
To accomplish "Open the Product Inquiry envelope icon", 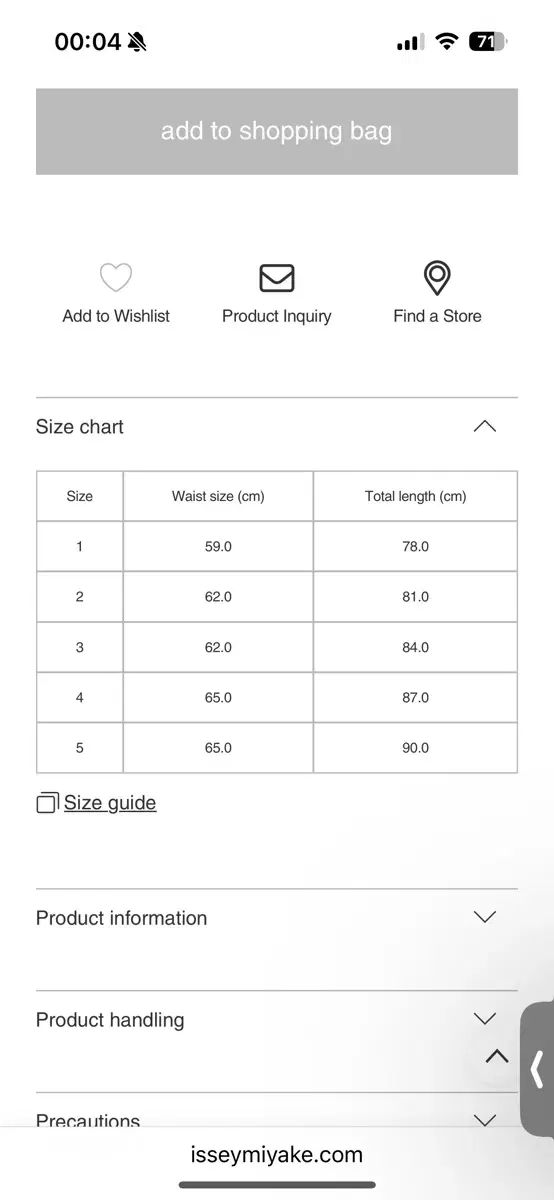I will click(277, 277).
